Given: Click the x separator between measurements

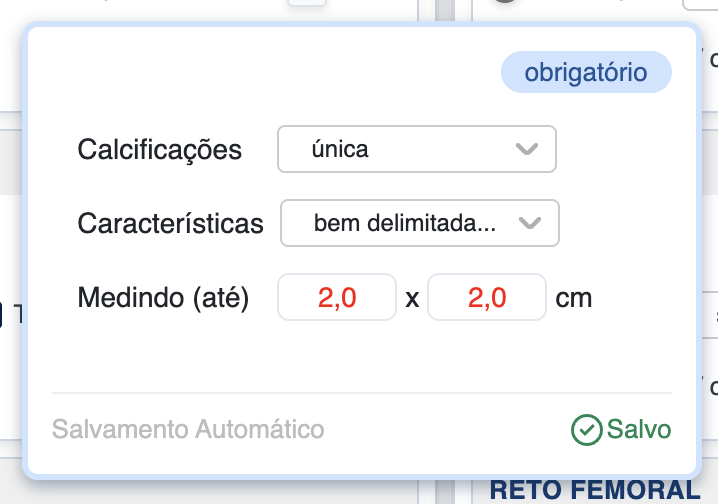Looking at the screenshot, I should coord(412,298).
